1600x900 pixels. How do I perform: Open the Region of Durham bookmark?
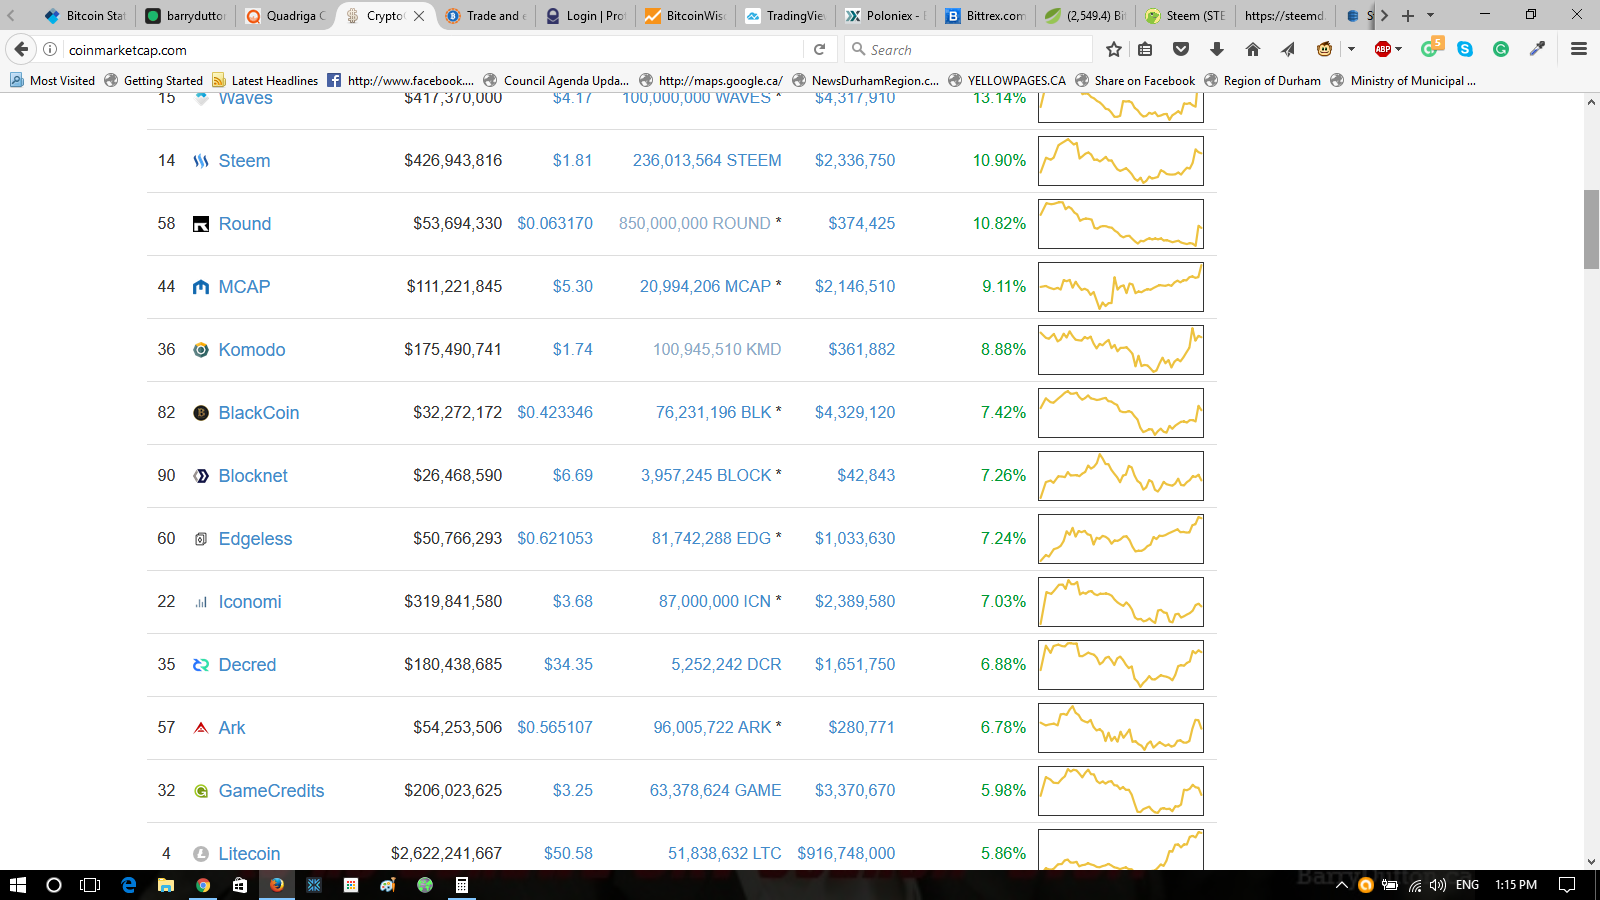pyautogui.click(x=1262, y=81)
